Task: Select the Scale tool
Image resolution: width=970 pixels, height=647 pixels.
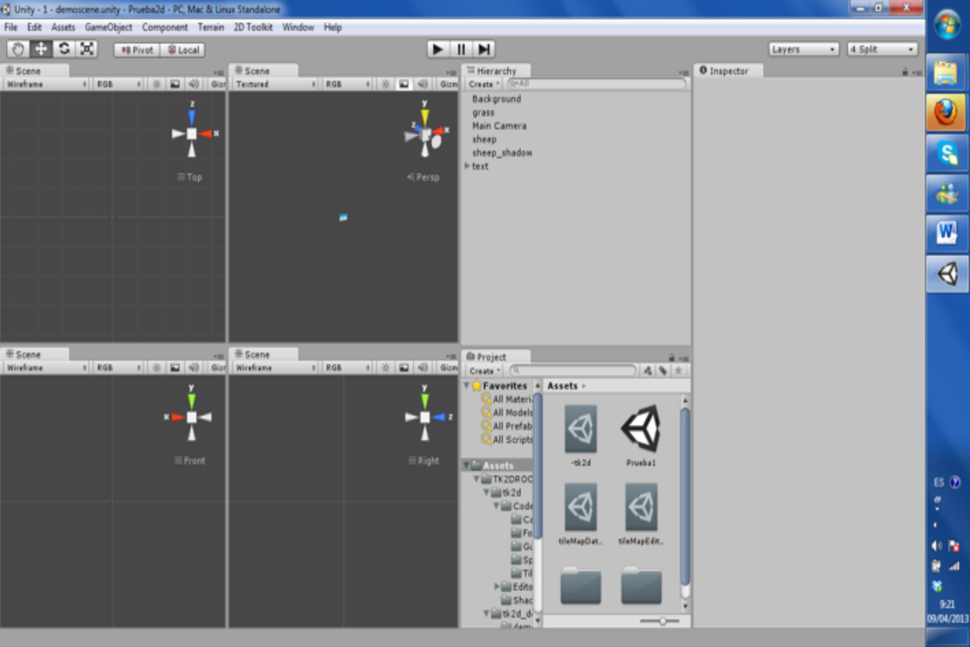Action: click(85, 48)
